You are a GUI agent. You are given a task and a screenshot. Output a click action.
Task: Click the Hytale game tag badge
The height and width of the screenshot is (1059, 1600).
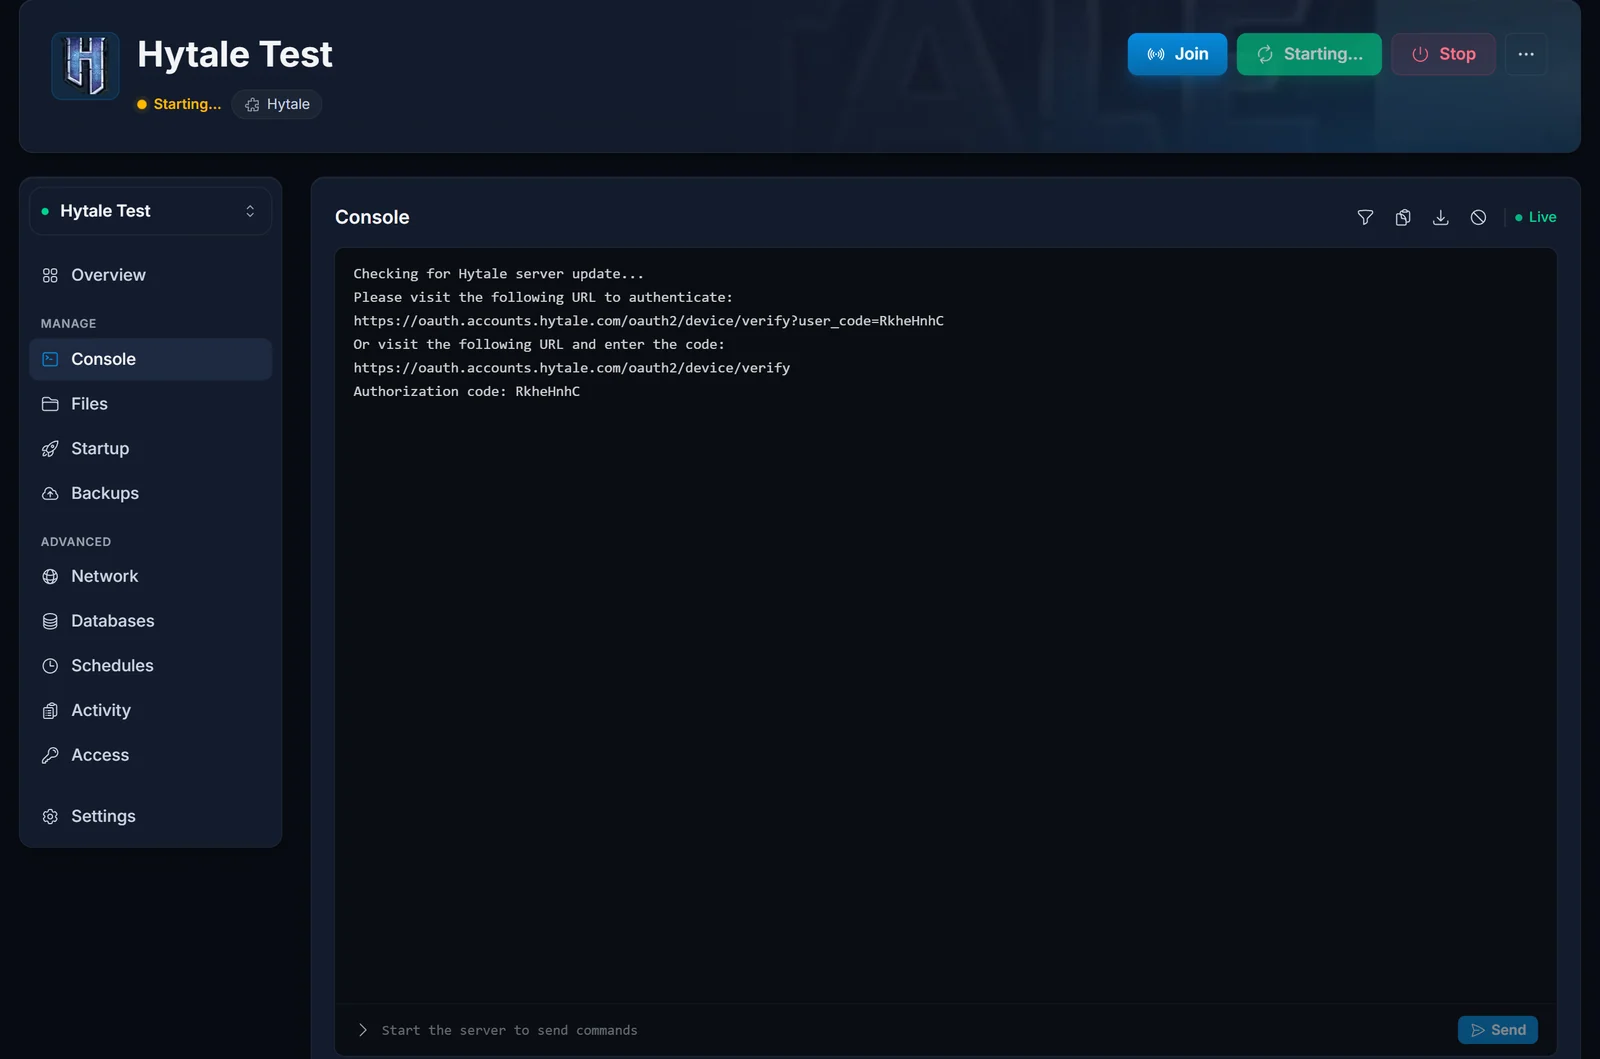point(277,104)
